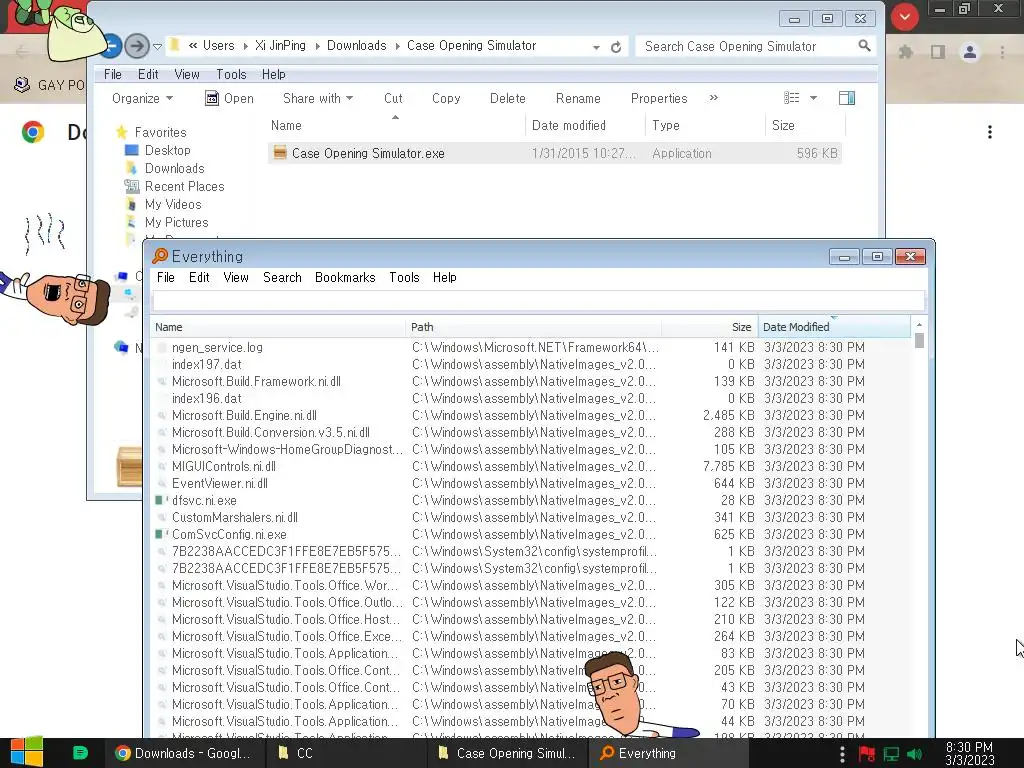Click dfsvc.ni.exe file icon
The height and width of the screenshot is (768, 1024).
(x=161, y=500)
